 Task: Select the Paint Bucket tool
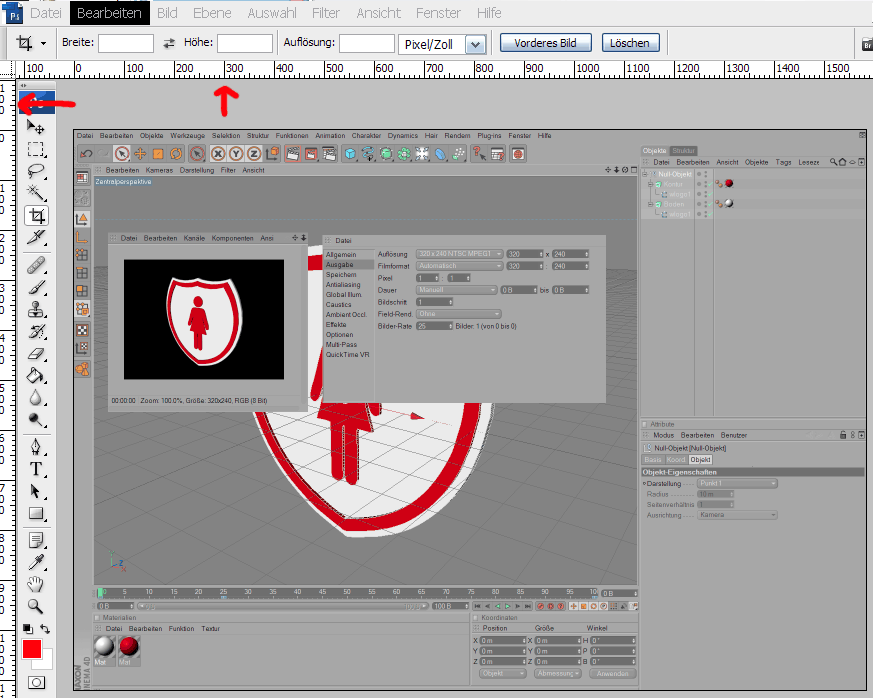36,376
